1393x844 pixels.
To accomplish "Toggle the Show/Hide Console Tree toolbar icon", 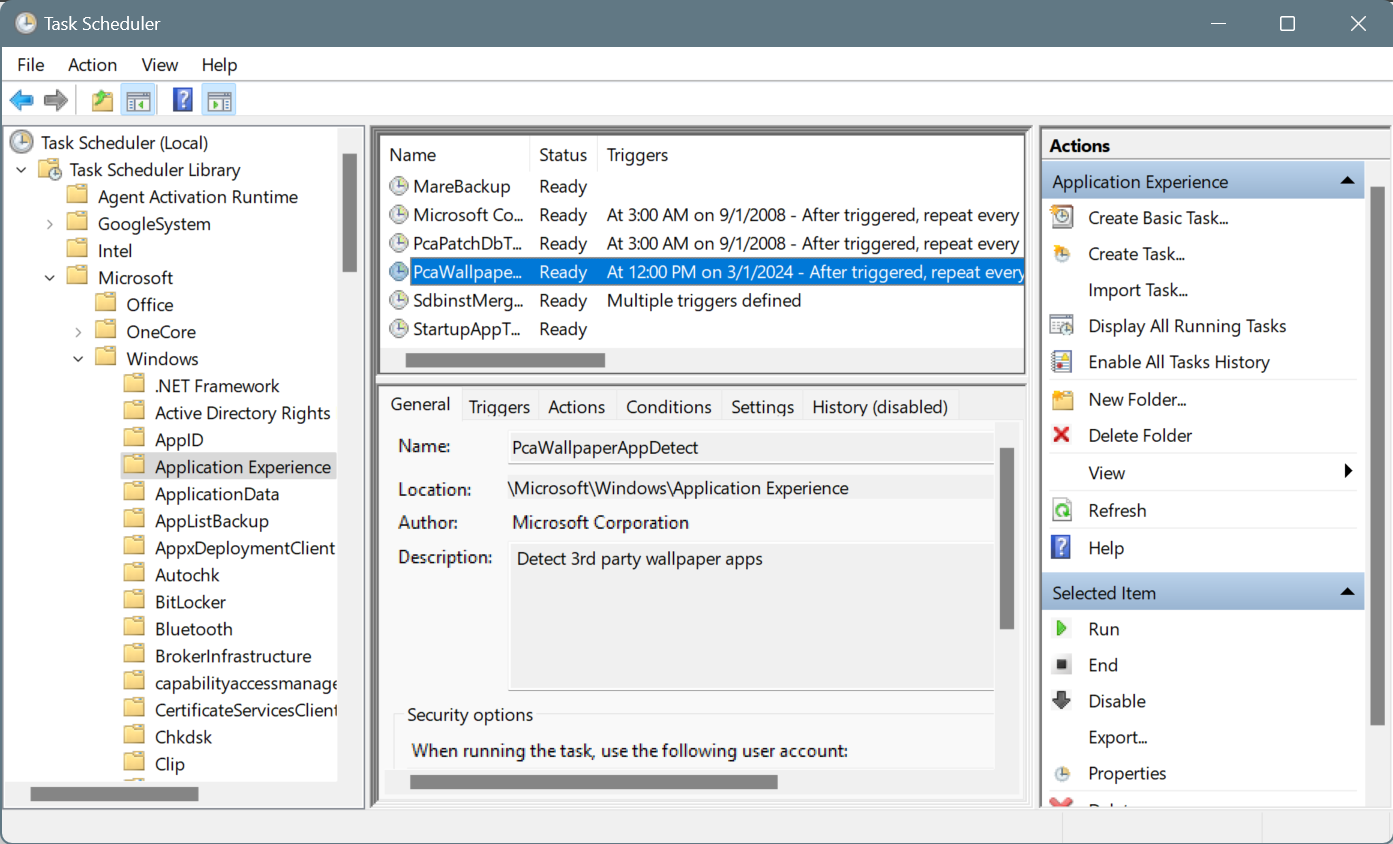I will click(137, 100).
